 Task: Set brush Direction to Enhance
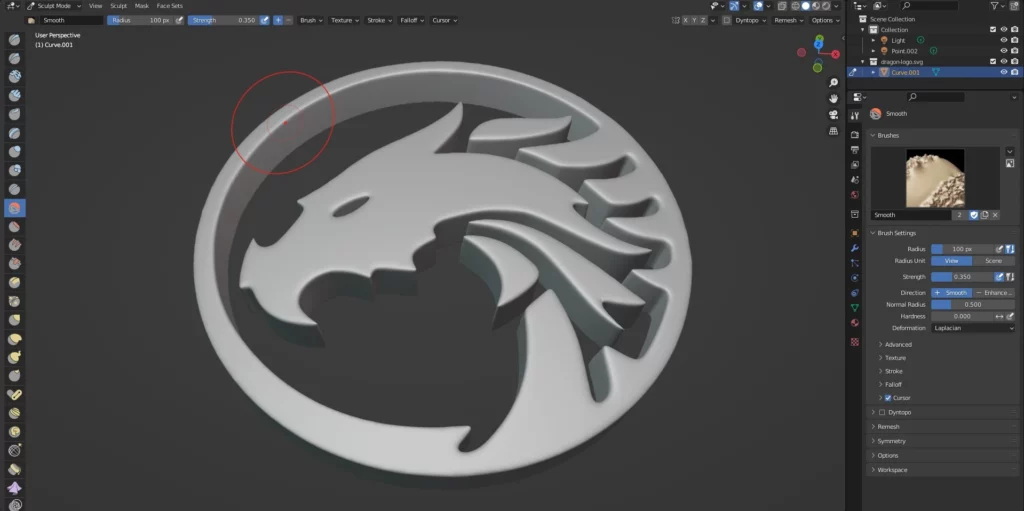[x=994, y=293]
